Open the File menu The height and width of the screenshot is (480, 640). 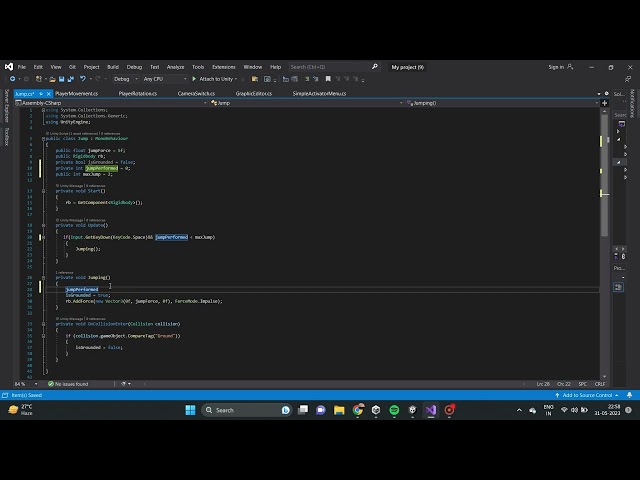coord(22,67)
